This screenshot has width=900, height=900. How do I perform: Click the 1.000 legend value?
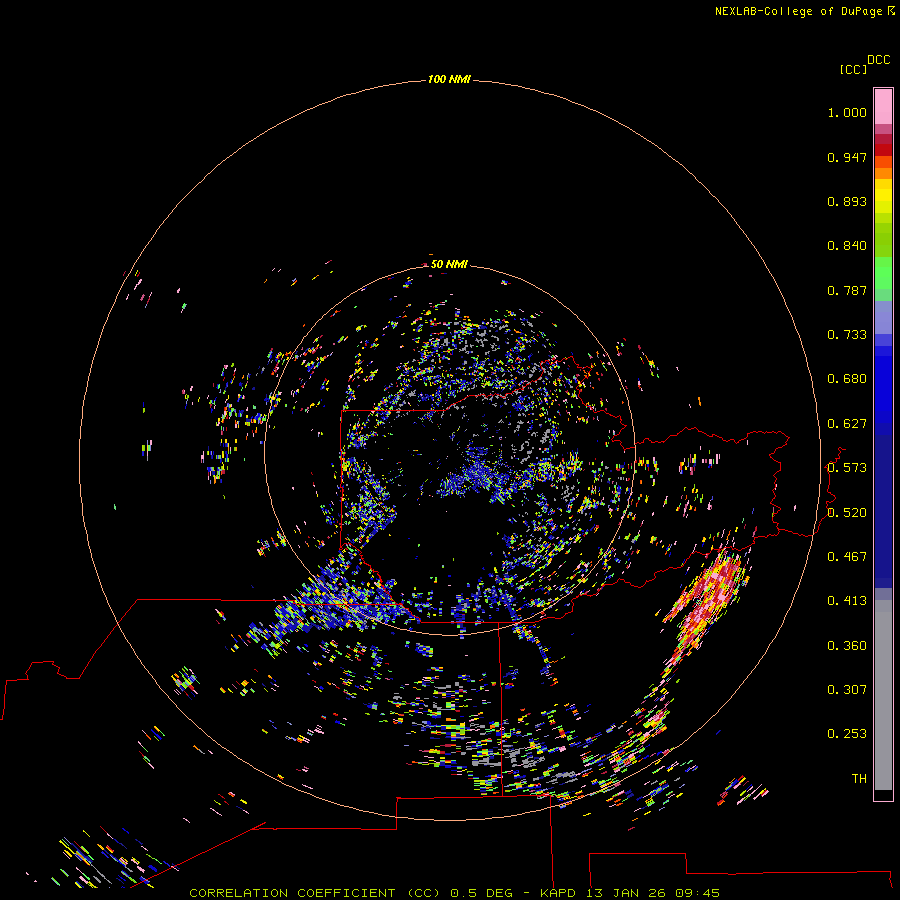[x=847, y=112]
